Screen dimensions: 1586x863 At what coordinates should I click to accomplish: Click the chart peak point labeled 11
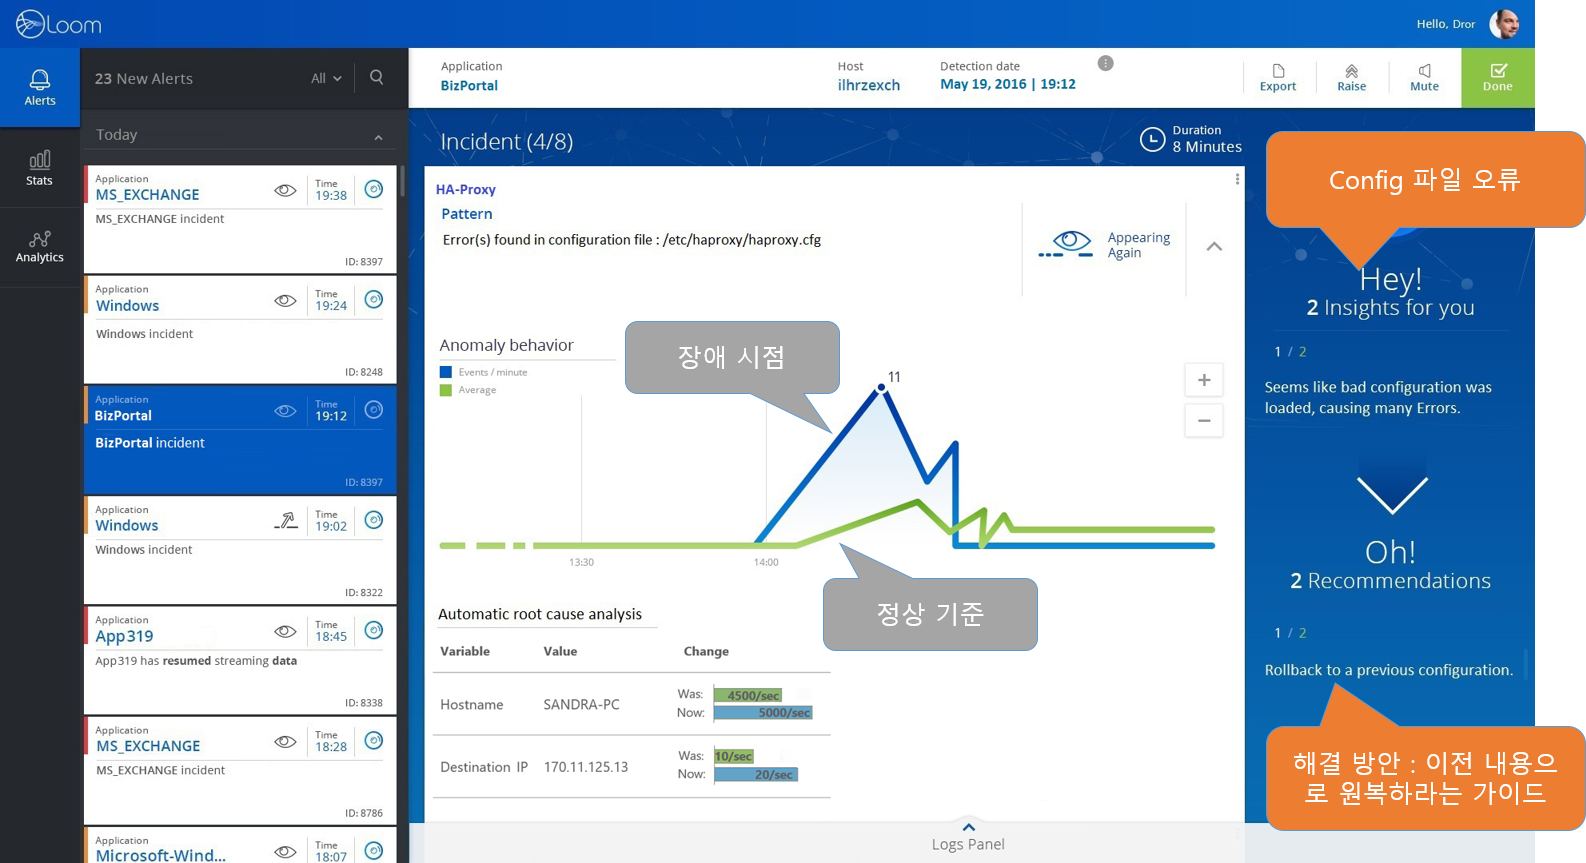point(881,387)
